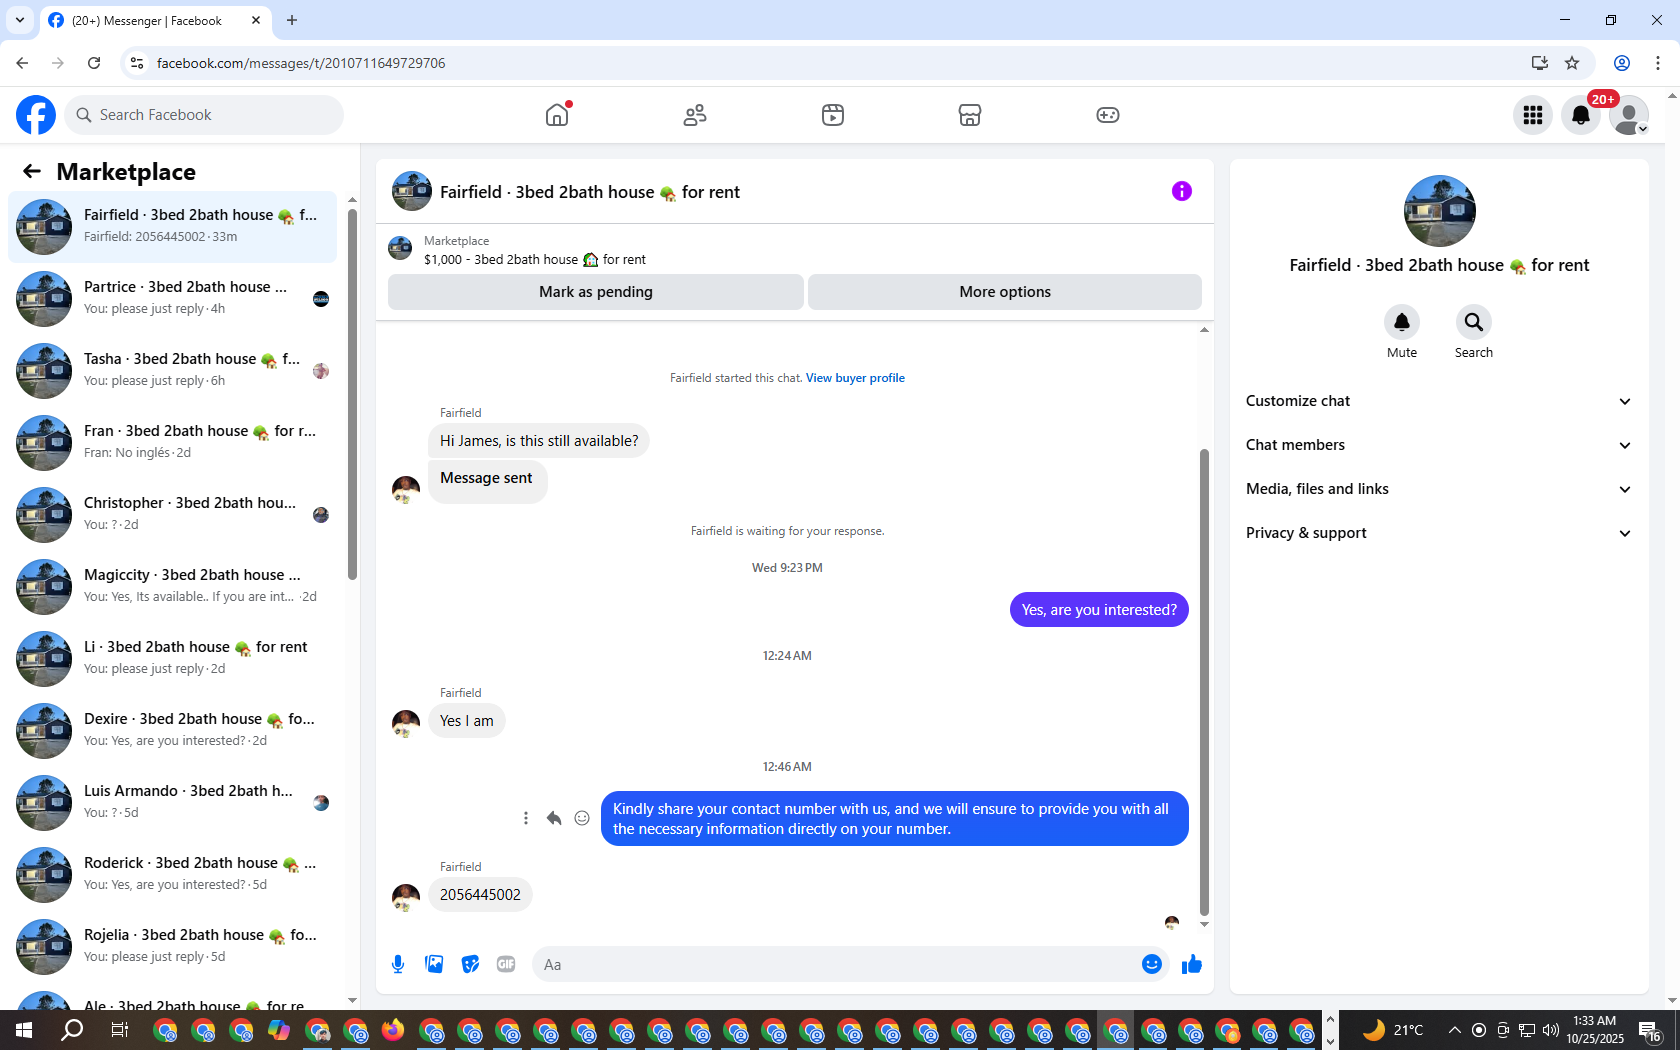
Task: Click the back arrow beside Marketplace
Action: tap(32, 171)
